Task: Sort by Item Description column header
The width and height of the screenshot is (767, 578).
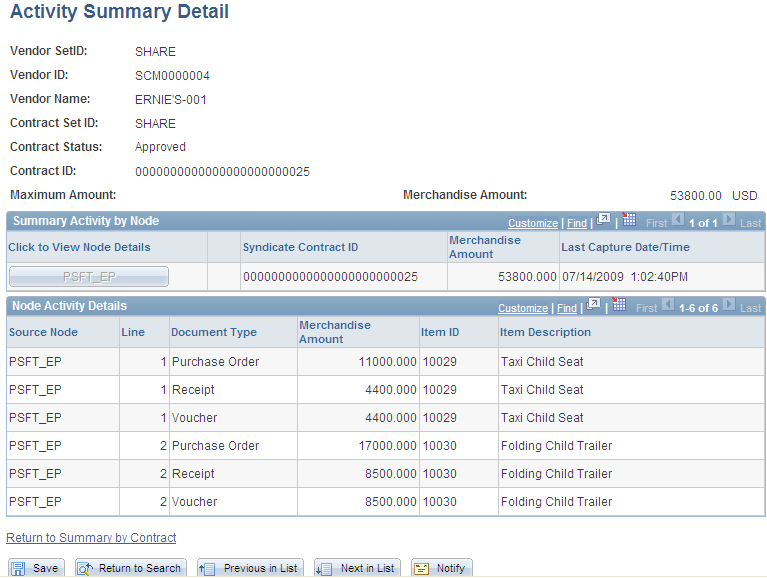Action: [545, 332]
